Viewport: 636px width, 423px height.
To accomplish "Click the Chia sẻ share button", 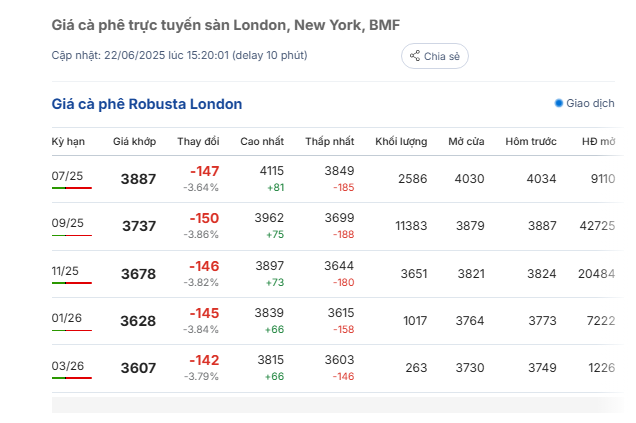I will point(434,56).
